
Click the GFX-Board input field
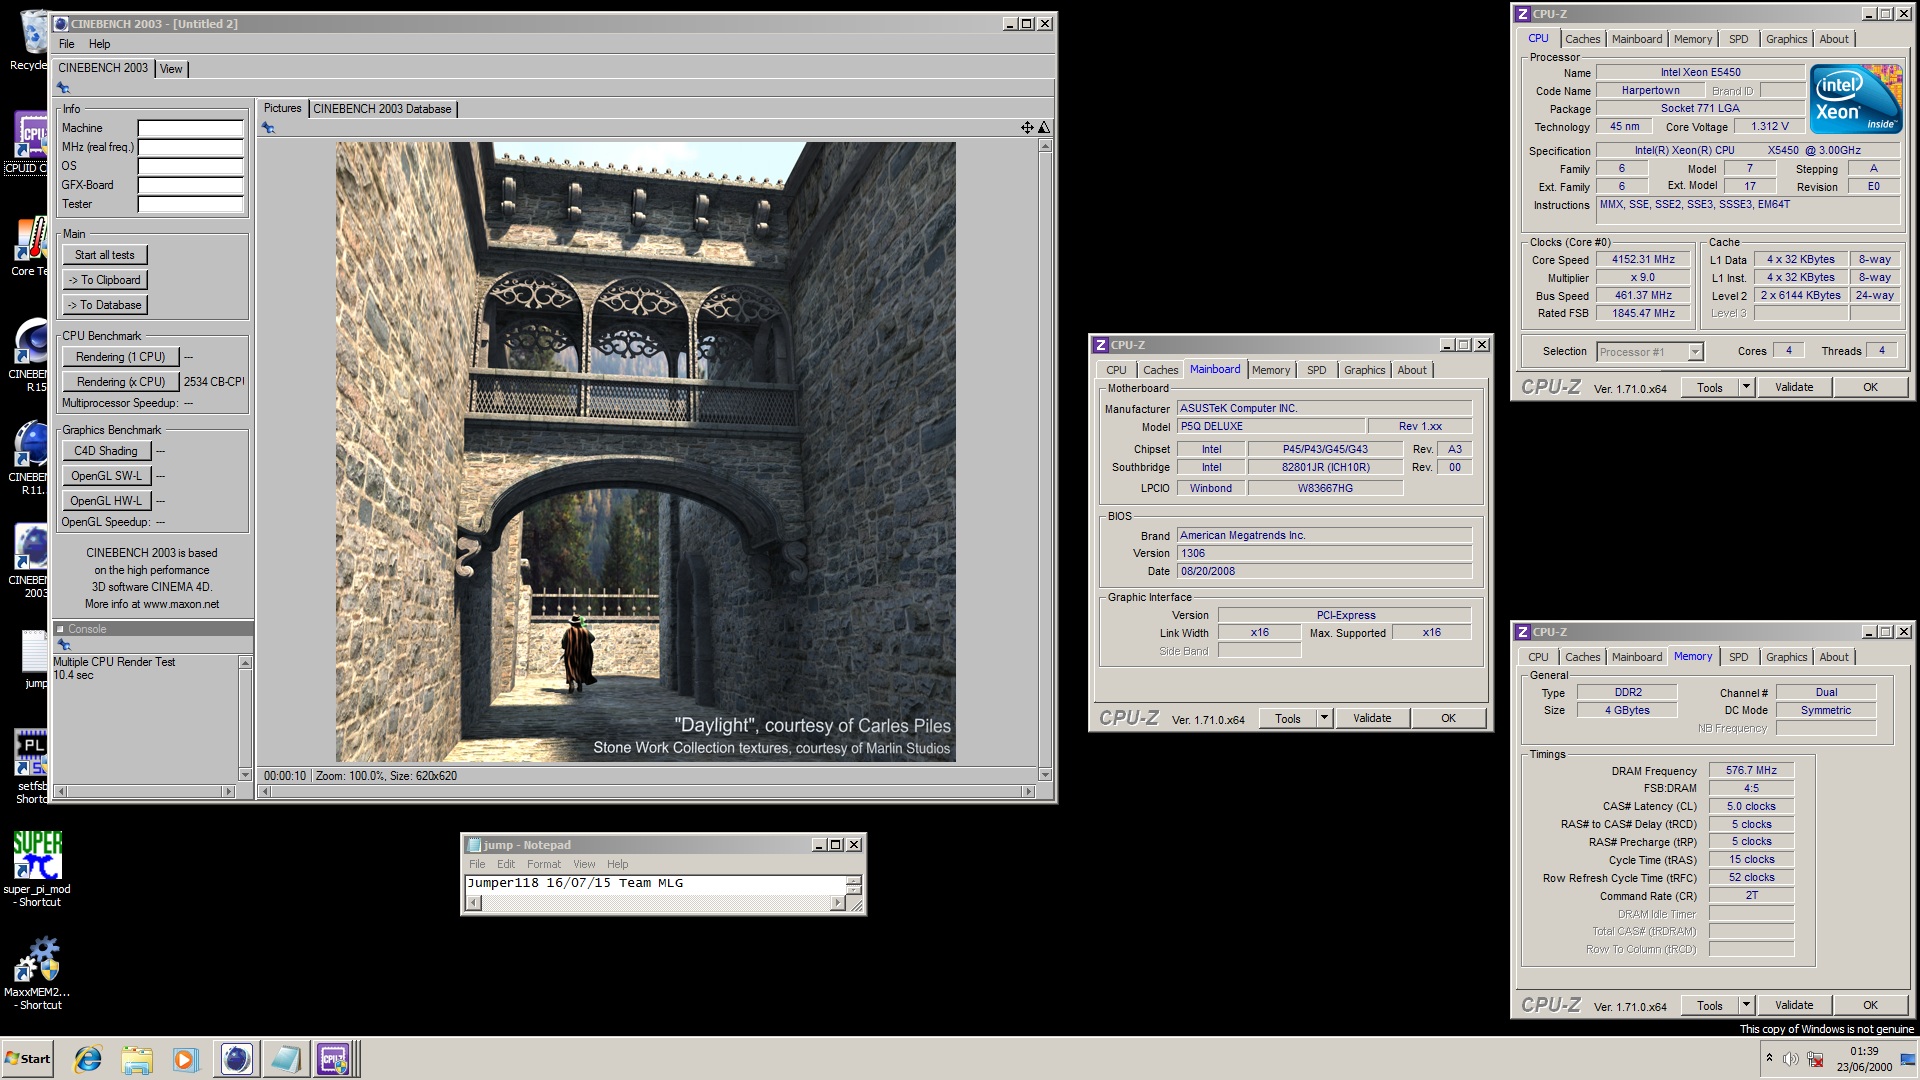[190, 185]
